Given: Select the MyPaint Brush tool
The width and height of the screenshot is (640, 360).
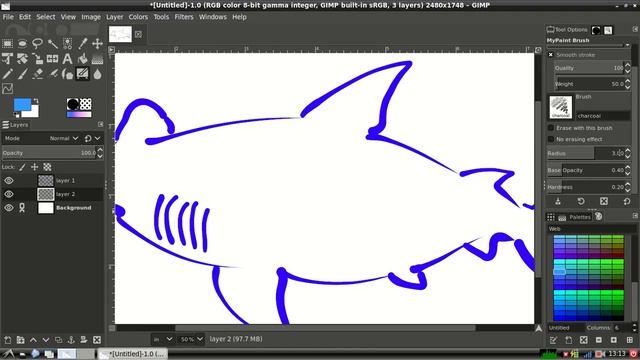Looking at the screenshot, I should tap(82, 74).
